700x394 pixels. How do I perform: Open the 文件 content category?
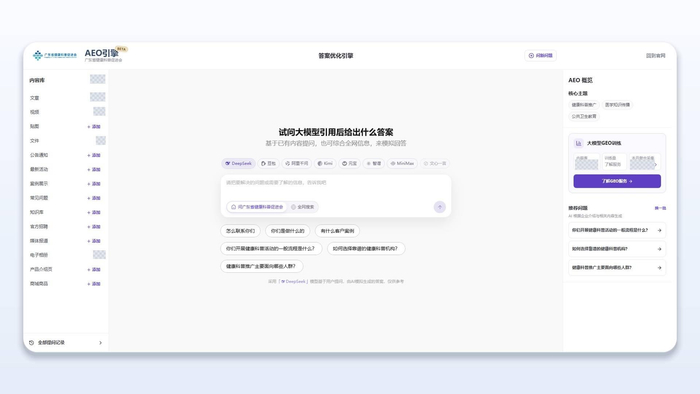point(34,141)
